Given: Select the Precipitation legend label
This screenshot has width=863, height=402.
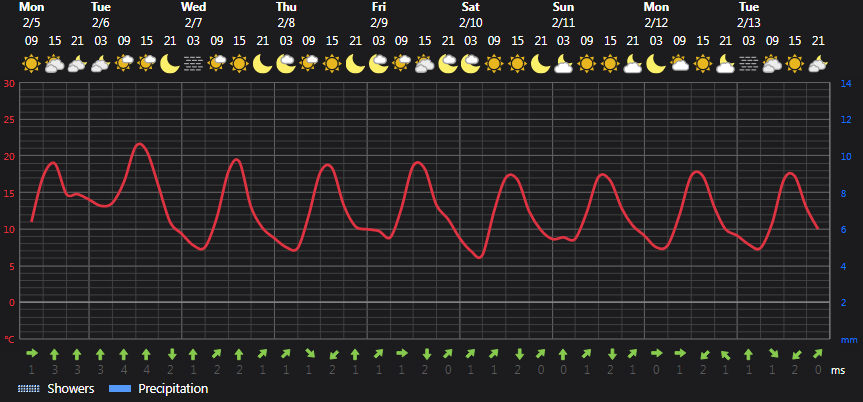Looking at the screenshot, I should click(x=173, y=389).
